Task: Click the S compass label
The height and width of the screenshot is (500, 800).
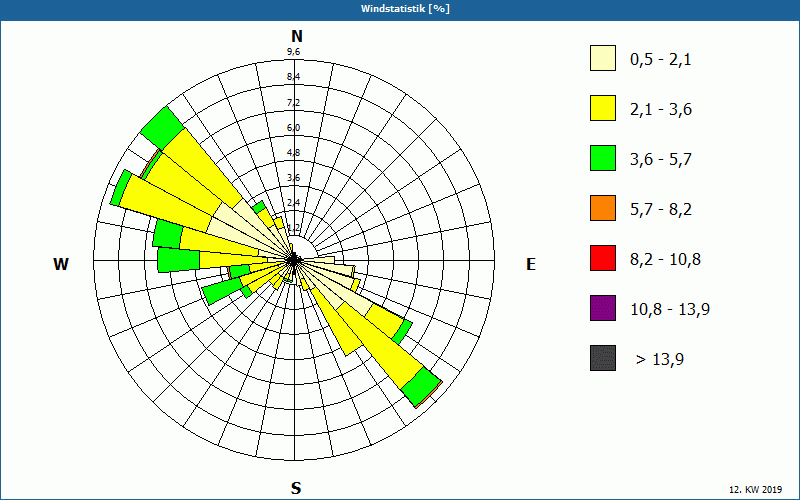Action: point(296,488)
